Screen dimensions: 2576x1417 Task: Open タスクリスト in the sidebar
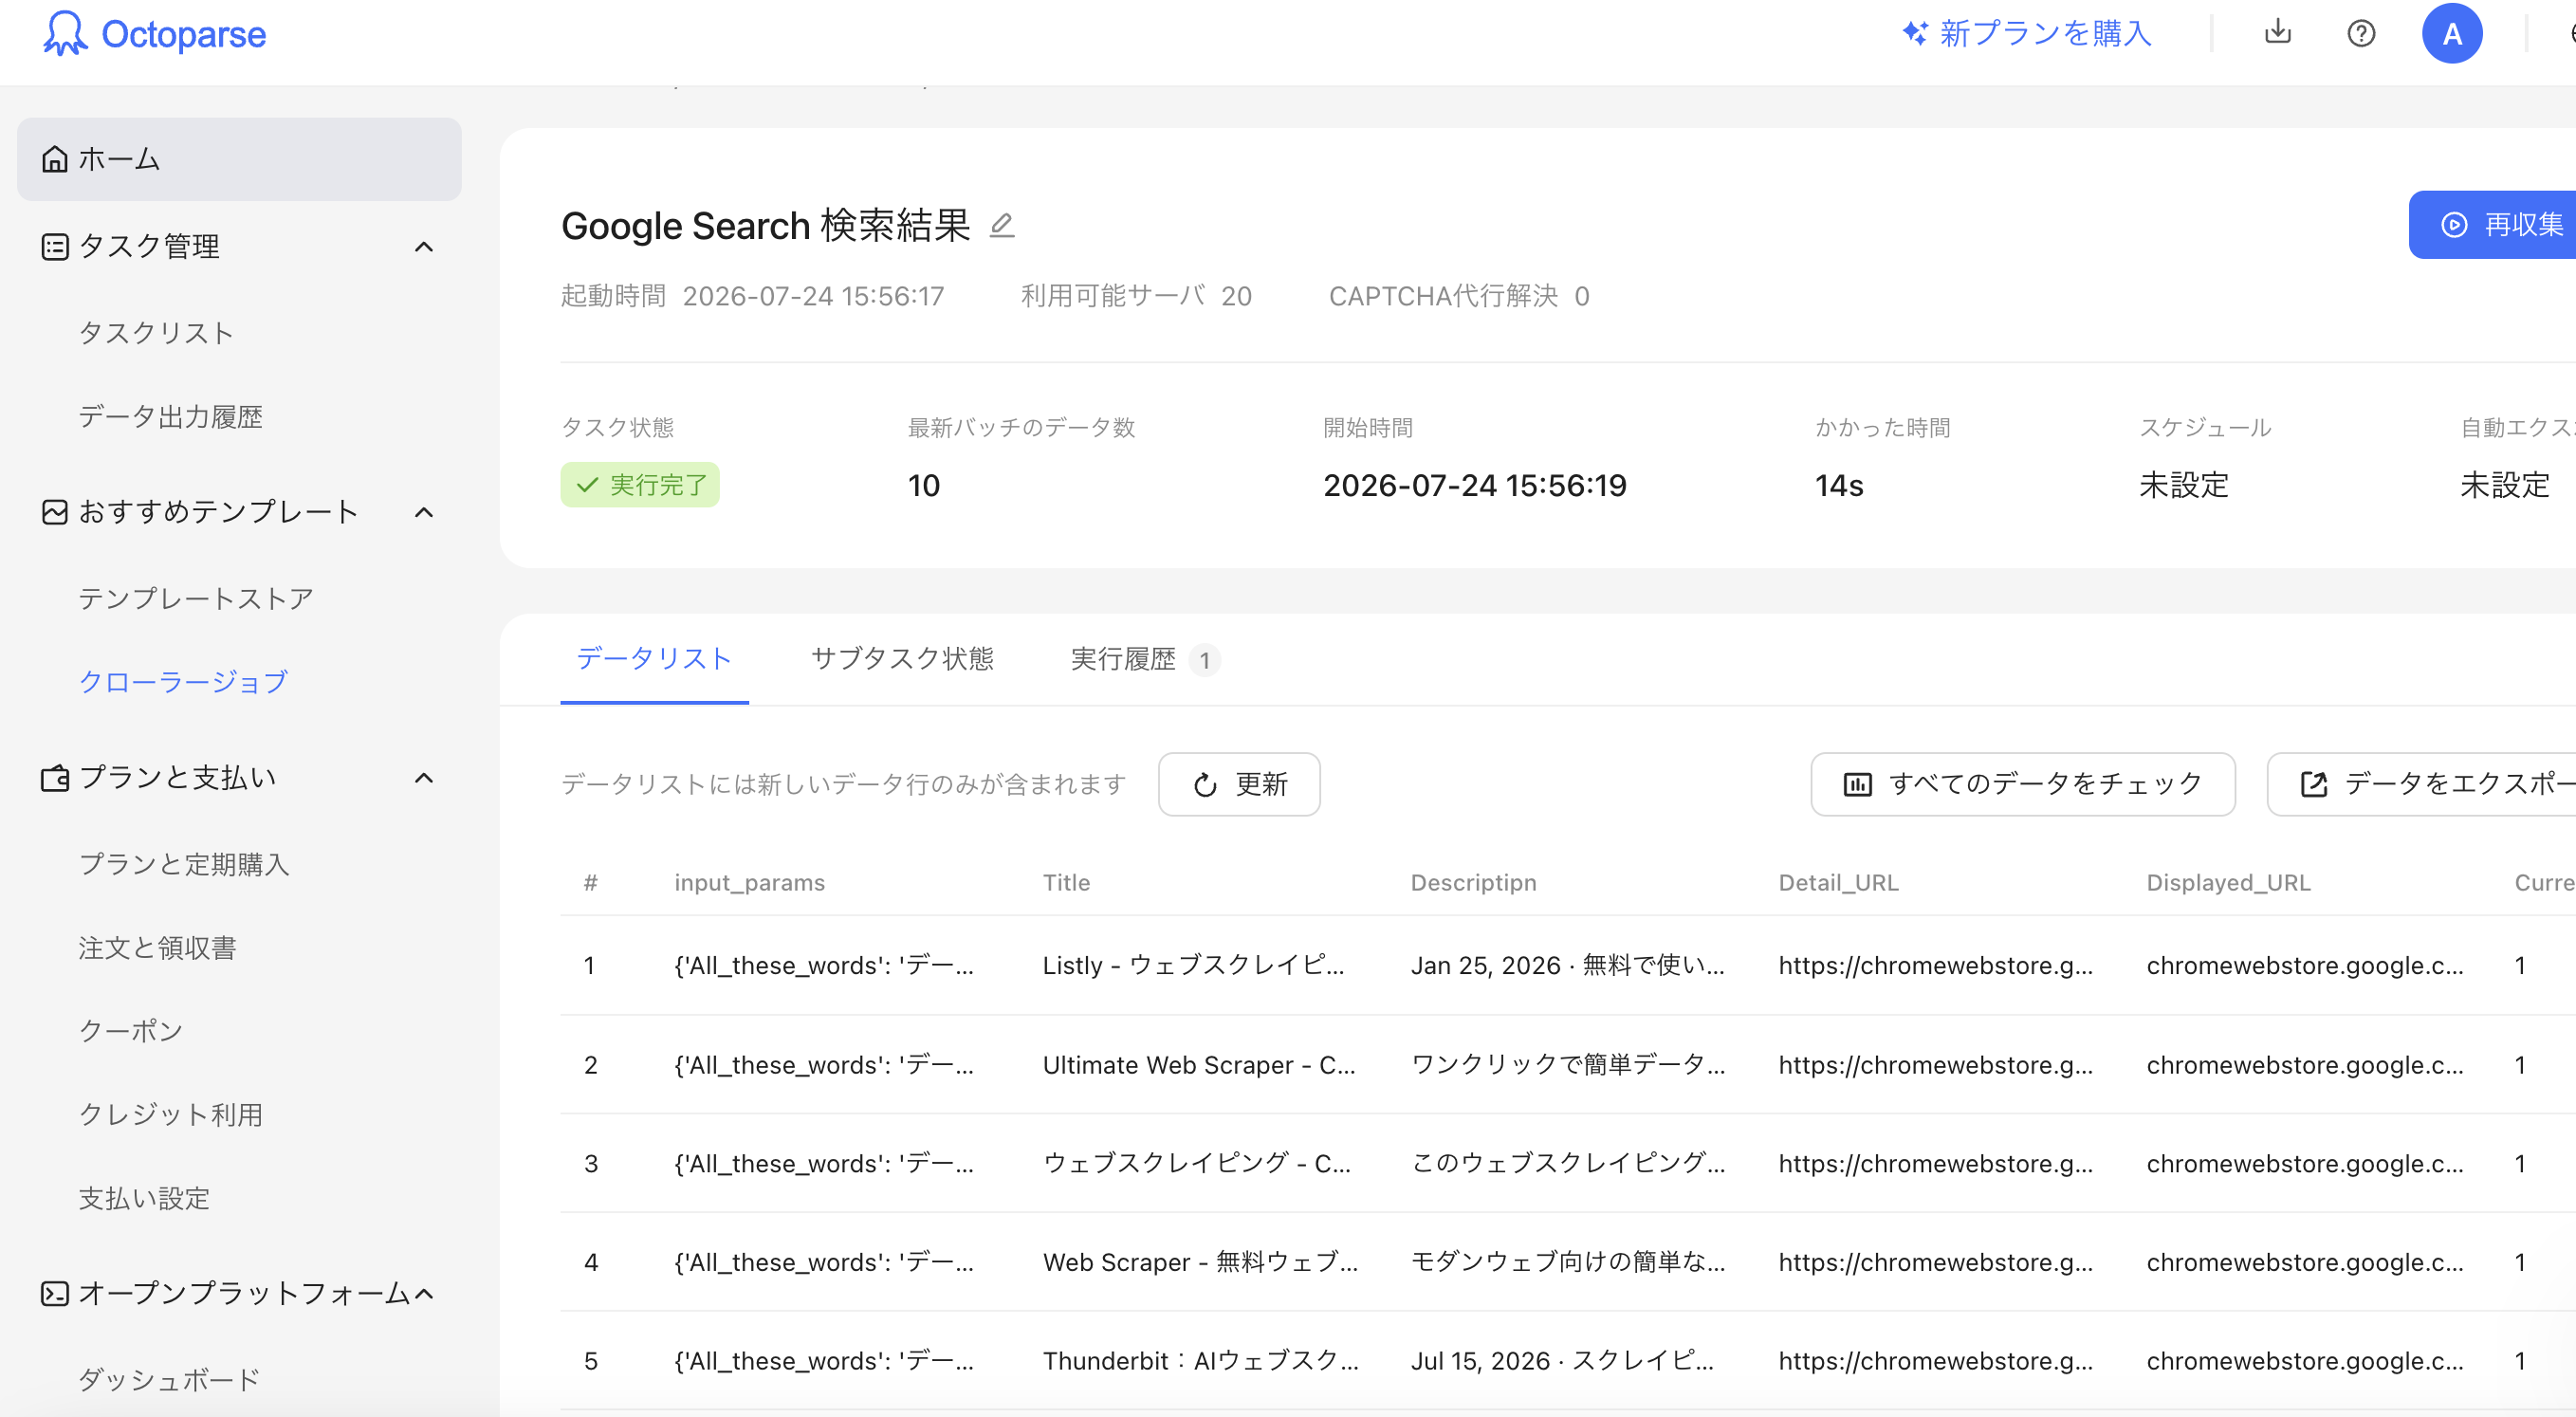[x=156, y=333]
